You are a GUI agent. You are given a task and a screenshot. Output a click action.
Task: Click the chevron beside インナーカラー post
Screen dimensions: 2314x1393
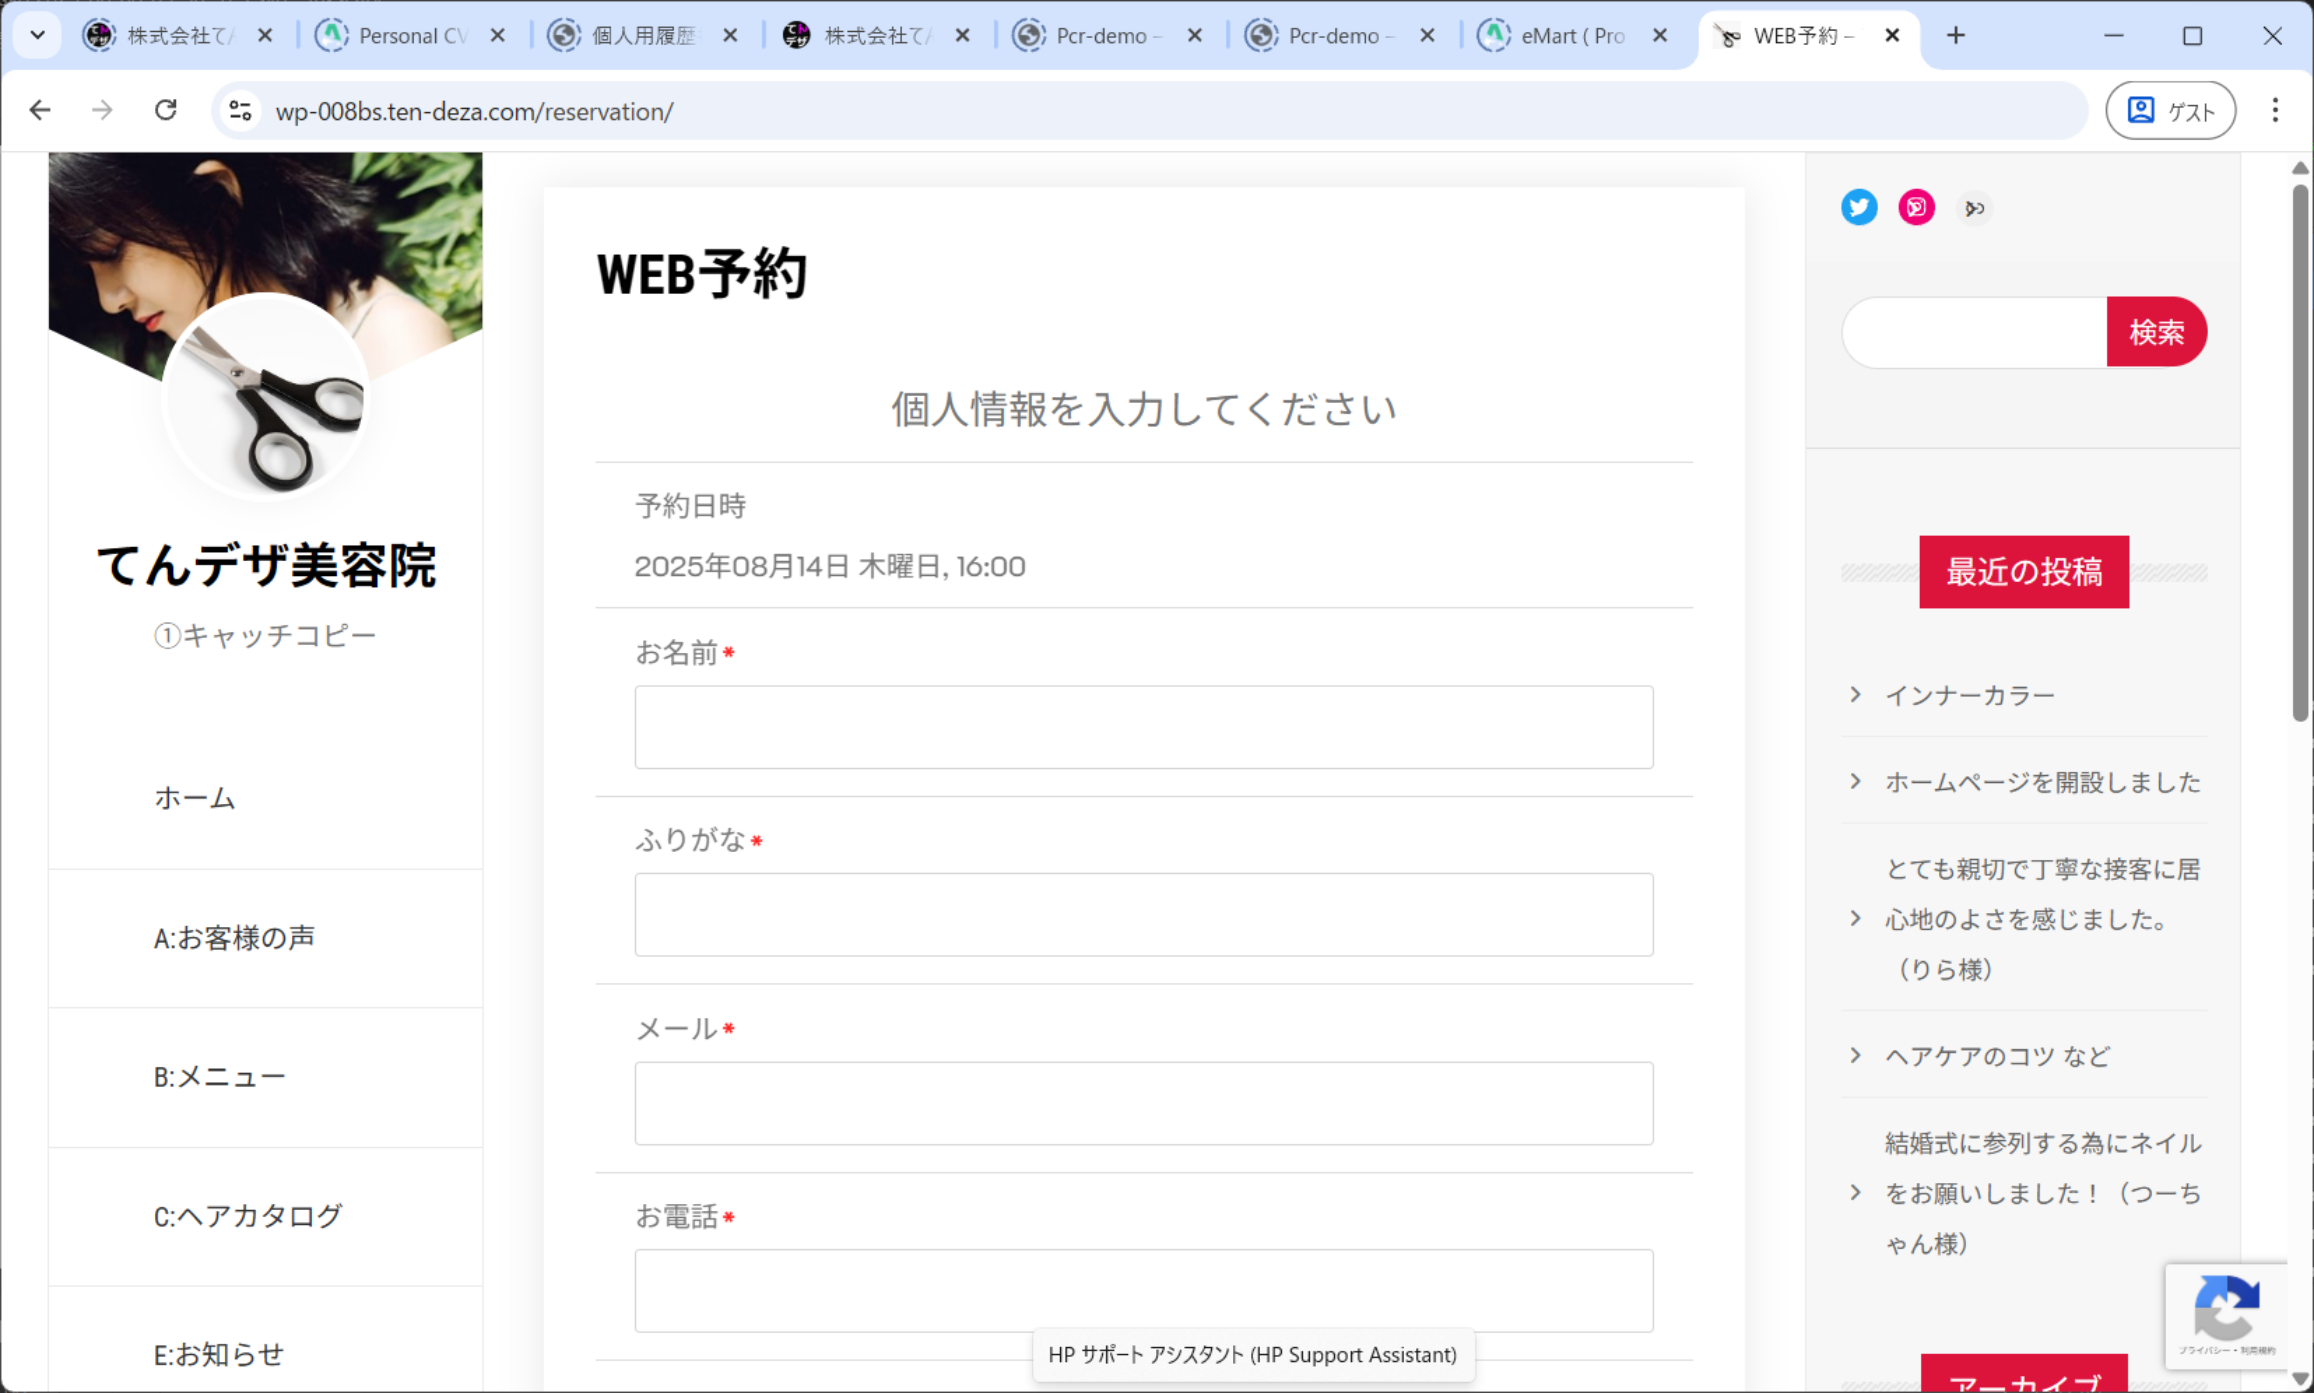coord(1856,694)
